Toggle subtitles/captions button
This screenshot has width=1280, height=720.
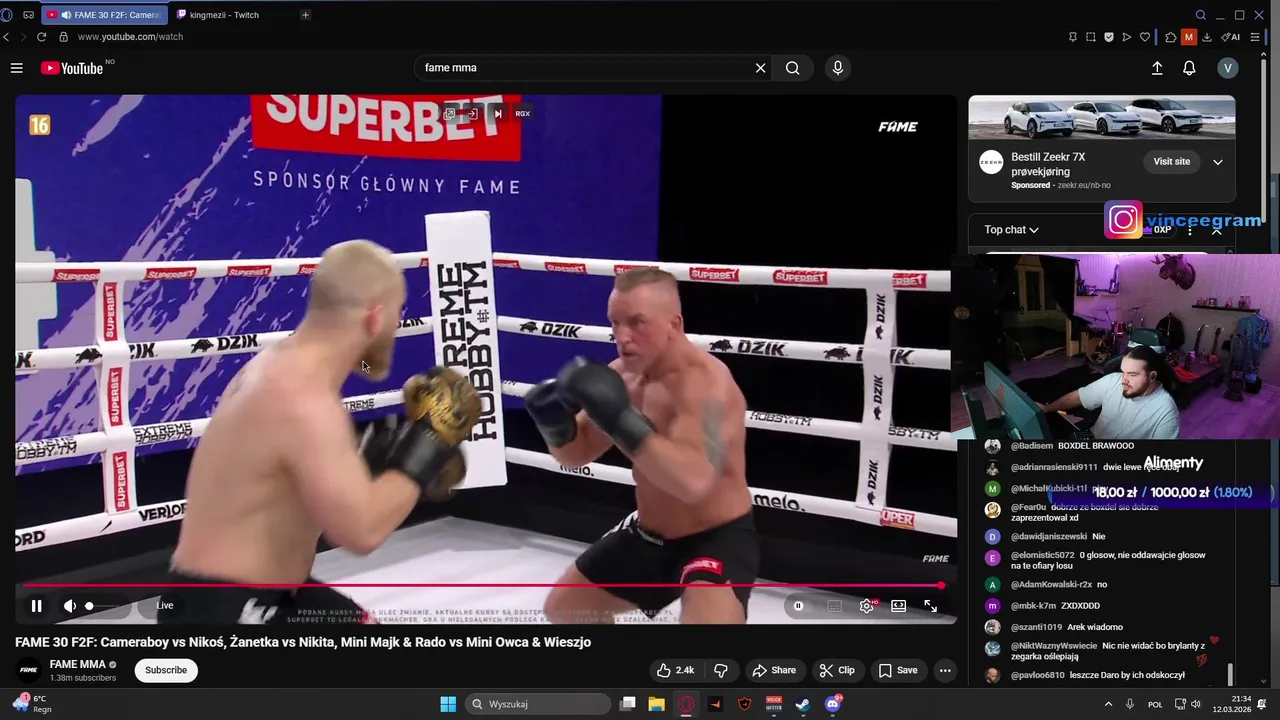pos(834,606)
